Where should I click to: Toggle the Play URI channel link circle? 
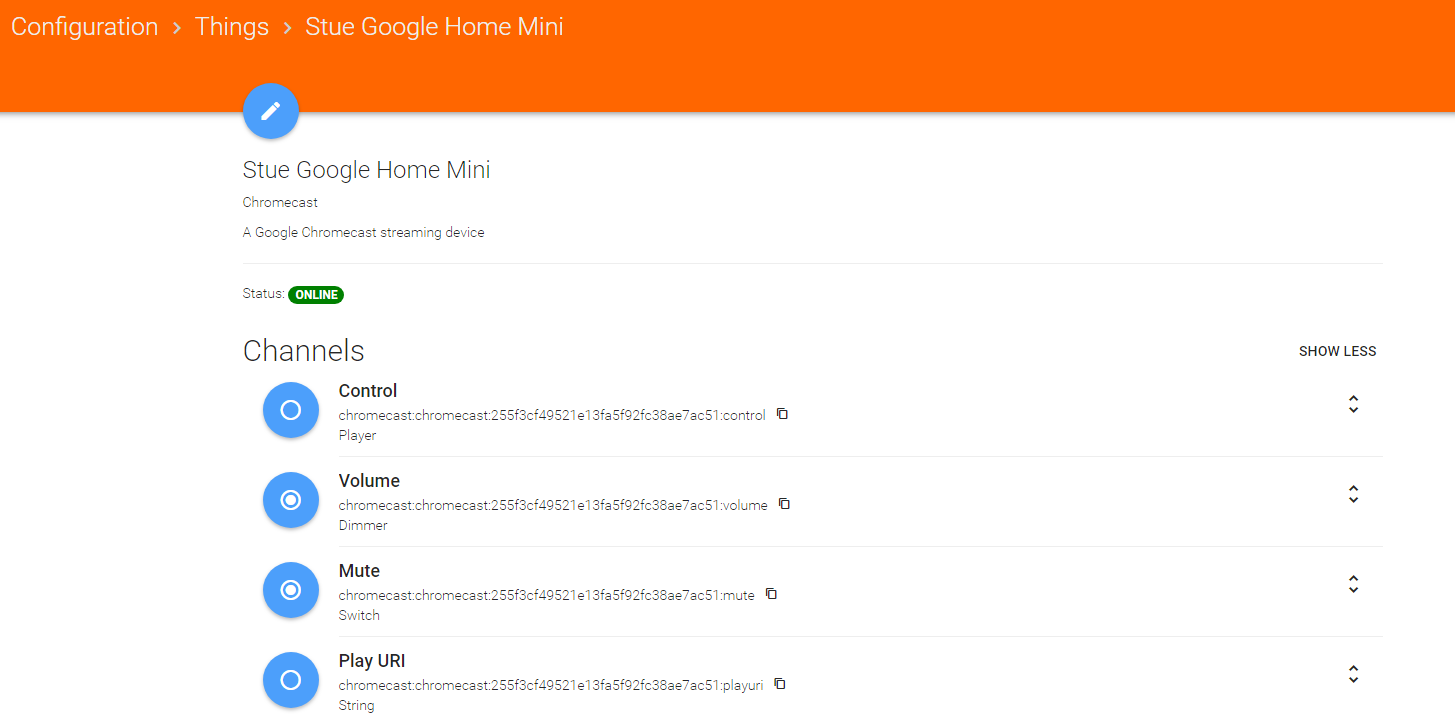[x=291, y=680]
